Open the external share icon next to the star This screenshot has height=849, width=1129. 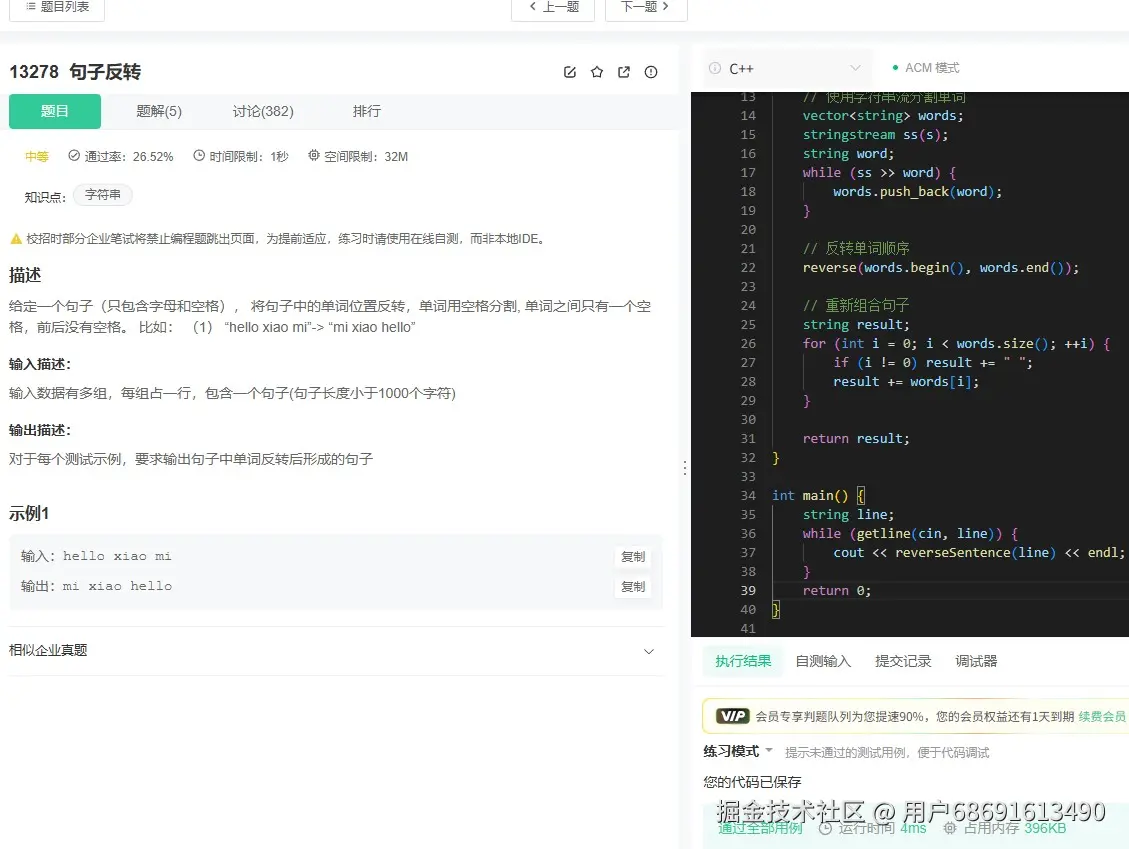(x=623, y=71)
